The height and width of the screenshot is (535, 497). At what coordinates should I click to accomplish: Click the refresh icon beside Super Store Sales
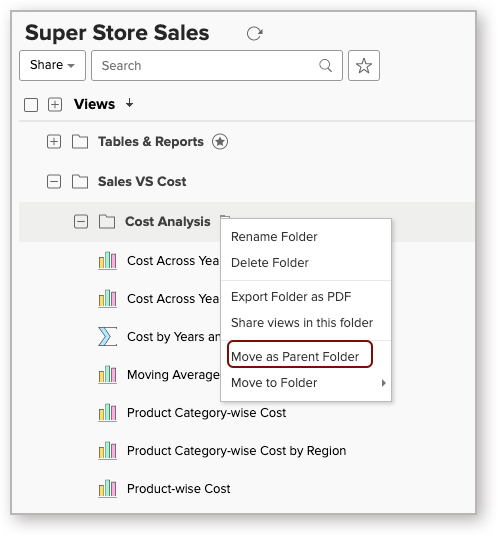254,33
